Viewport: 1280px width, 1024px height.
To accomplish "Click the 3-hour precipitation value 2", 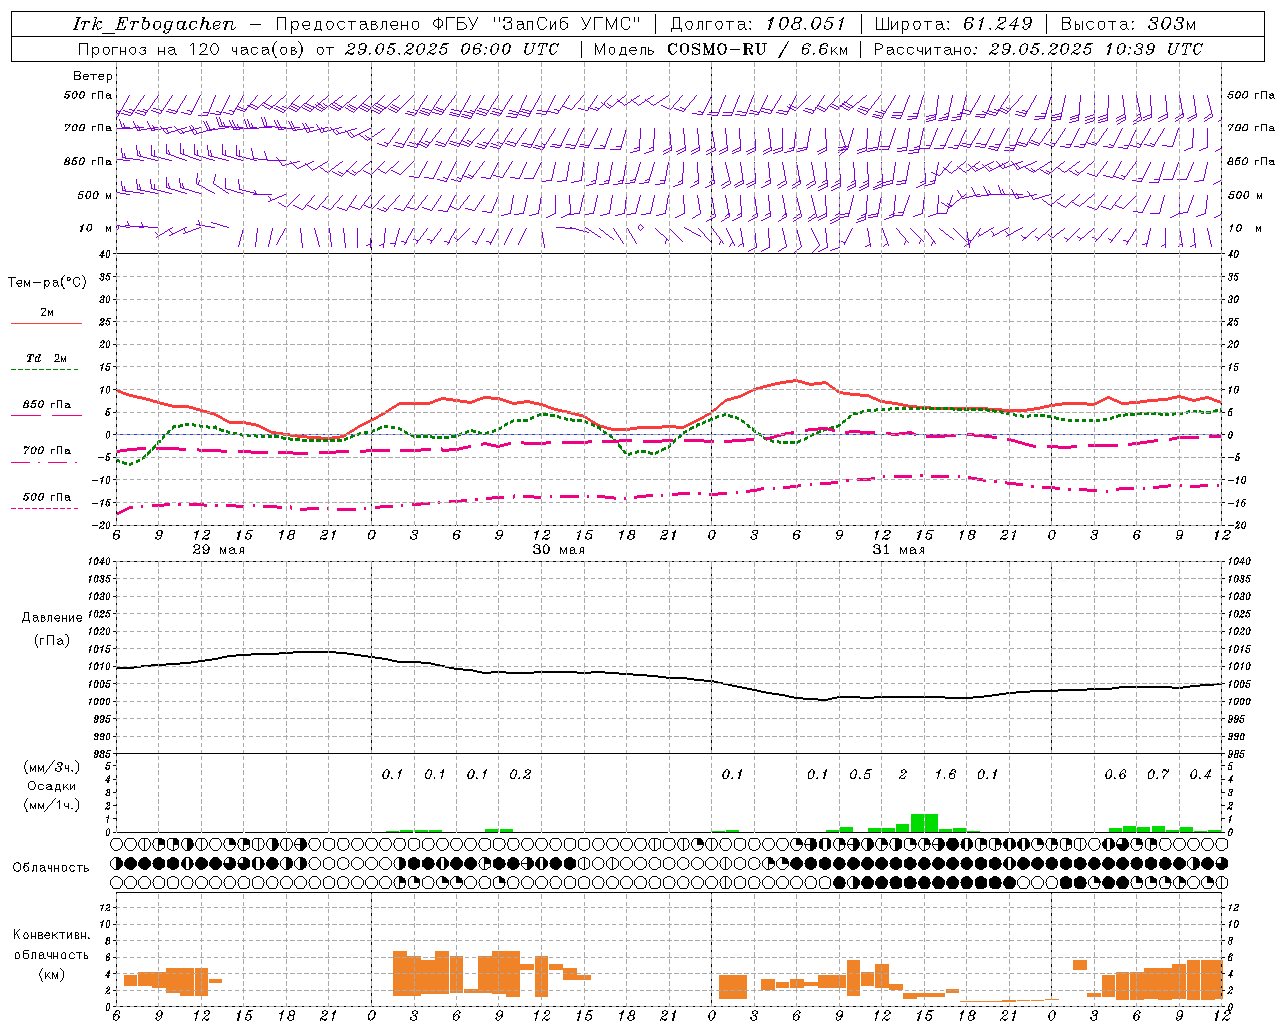I will coord(903,774).
